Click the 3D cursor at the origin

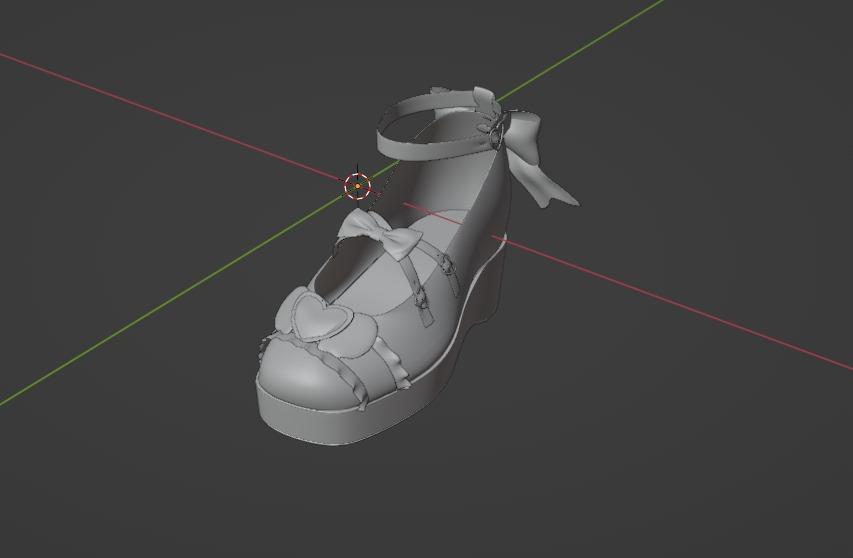click(x=357, y=185)
